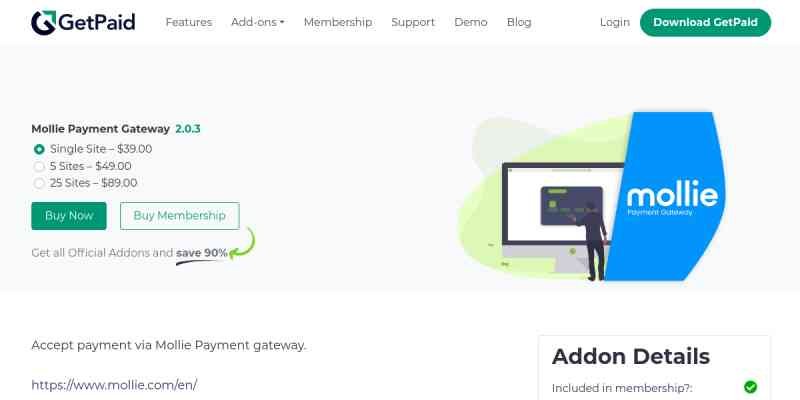
Task: Click the green checkmark beside Included in membership
Action: point(750,387)
